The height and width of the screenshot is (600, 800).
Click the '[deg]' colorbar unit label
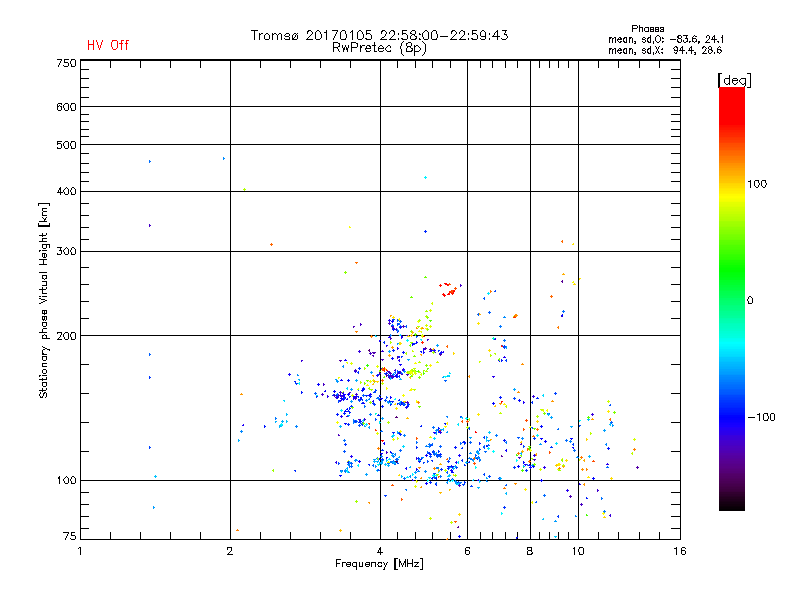click(734, 80)
